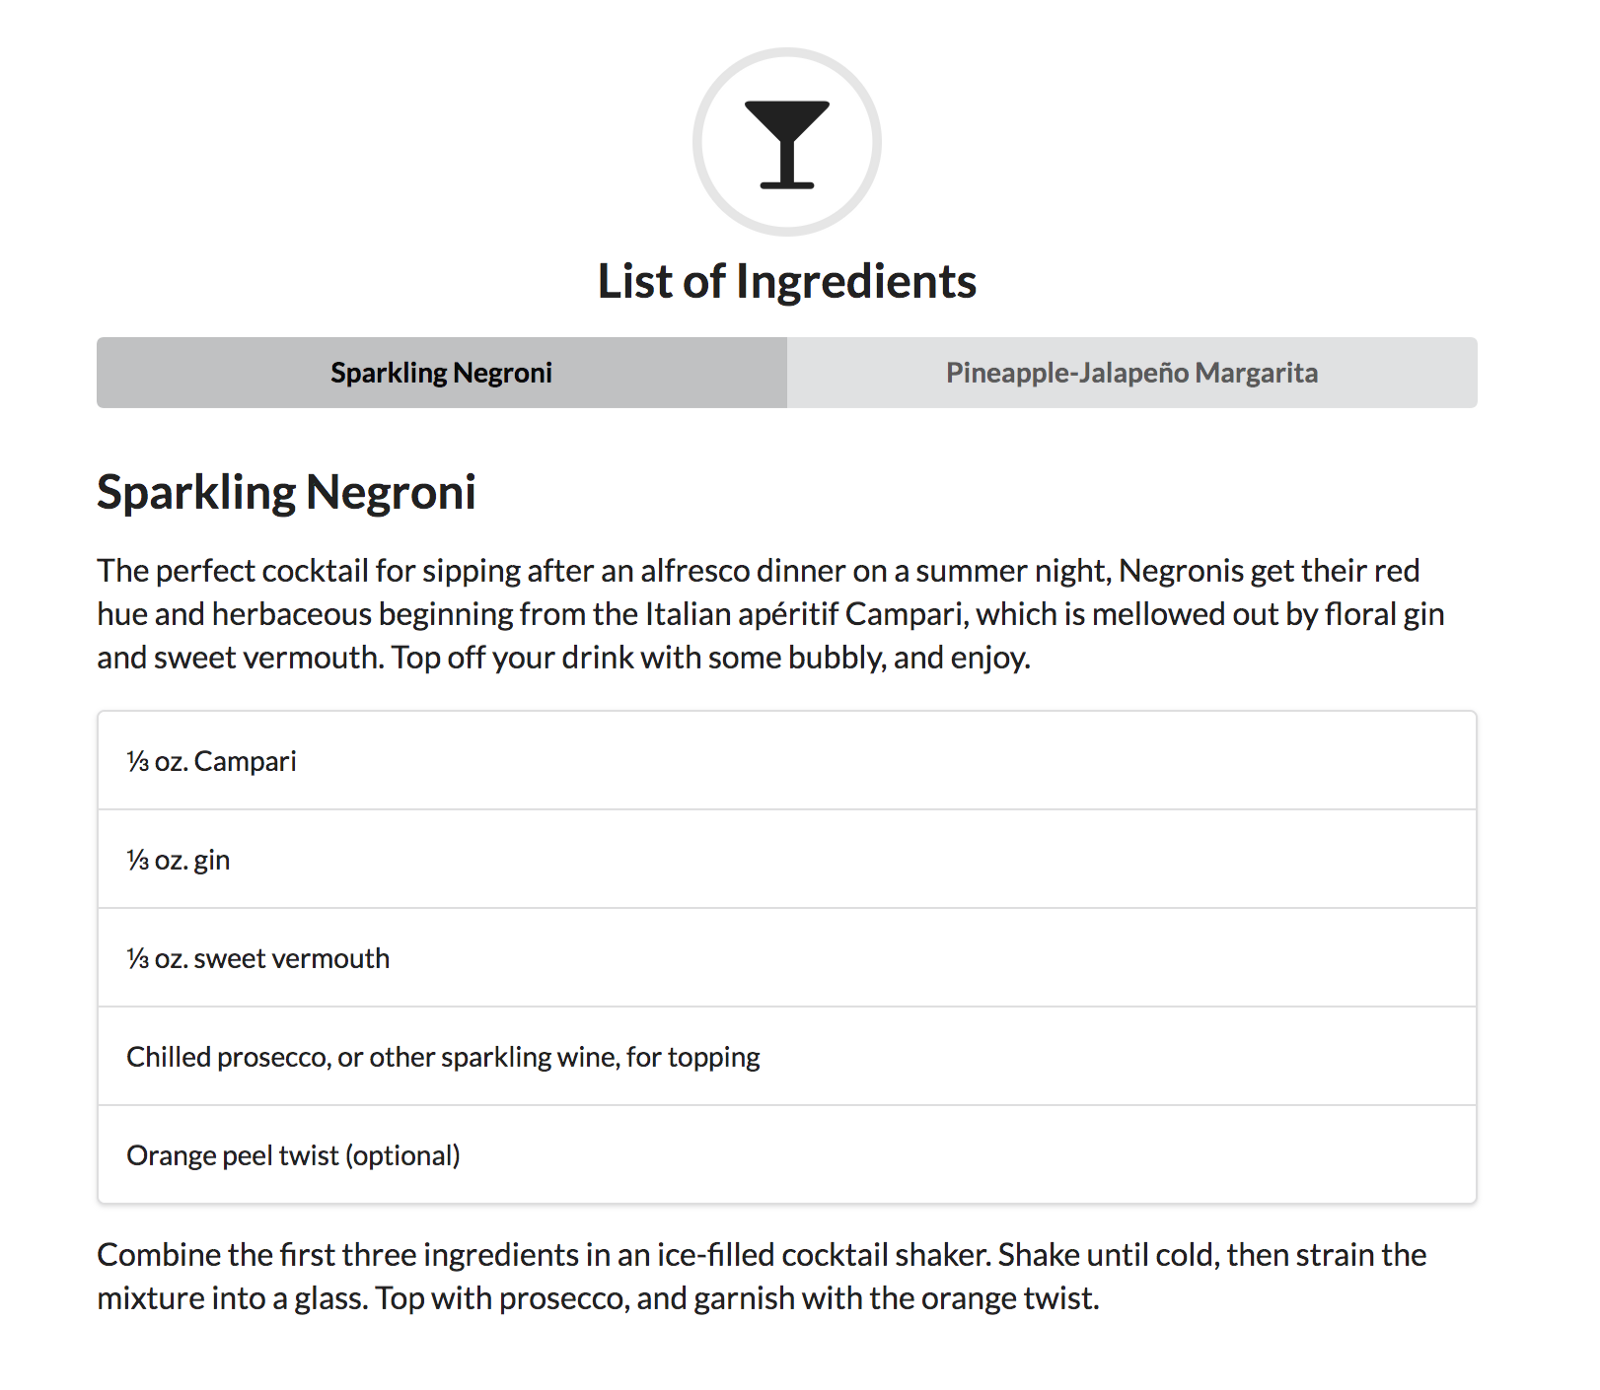Switch to the Sparkling Negroni tab
This screenshot has height=1390, width=1600.
coord(442,372)
